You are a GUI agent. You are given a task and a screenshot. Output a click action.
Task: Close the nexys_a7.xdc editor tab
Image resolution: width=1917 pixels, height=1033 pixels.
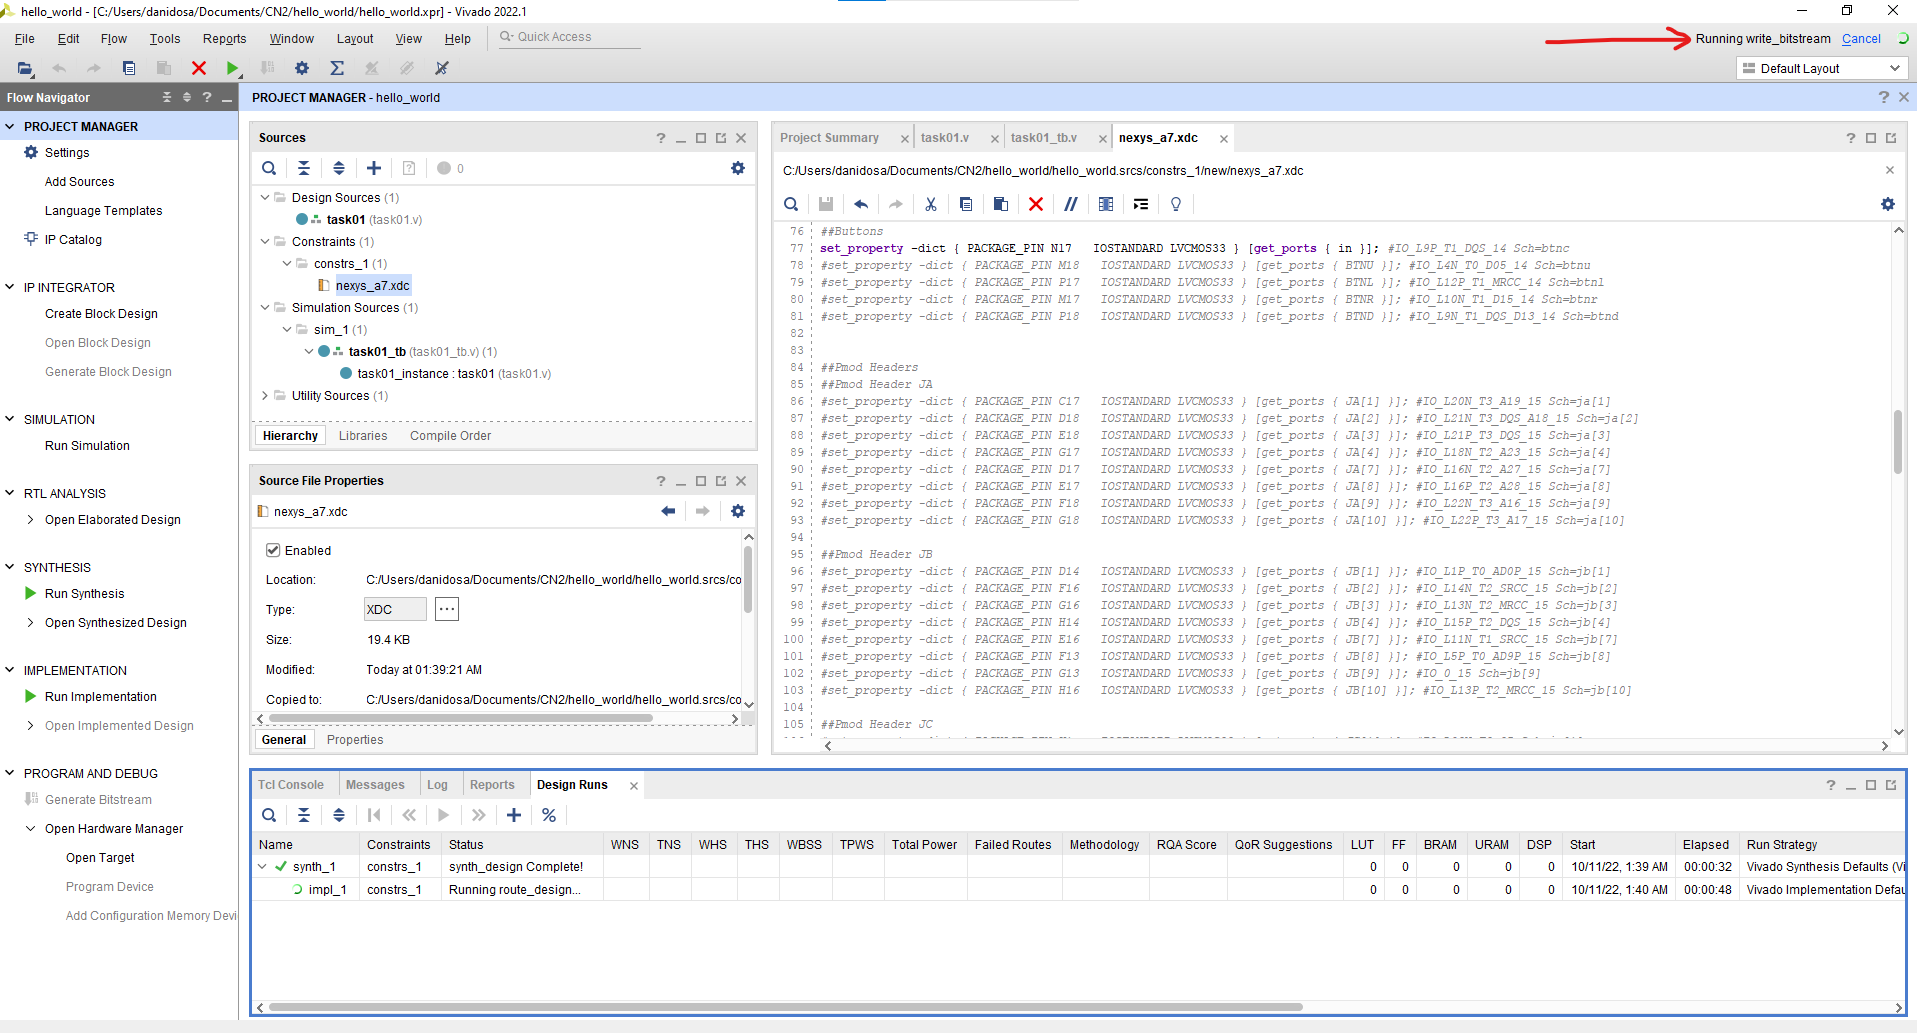click(x=1223, y=139)
